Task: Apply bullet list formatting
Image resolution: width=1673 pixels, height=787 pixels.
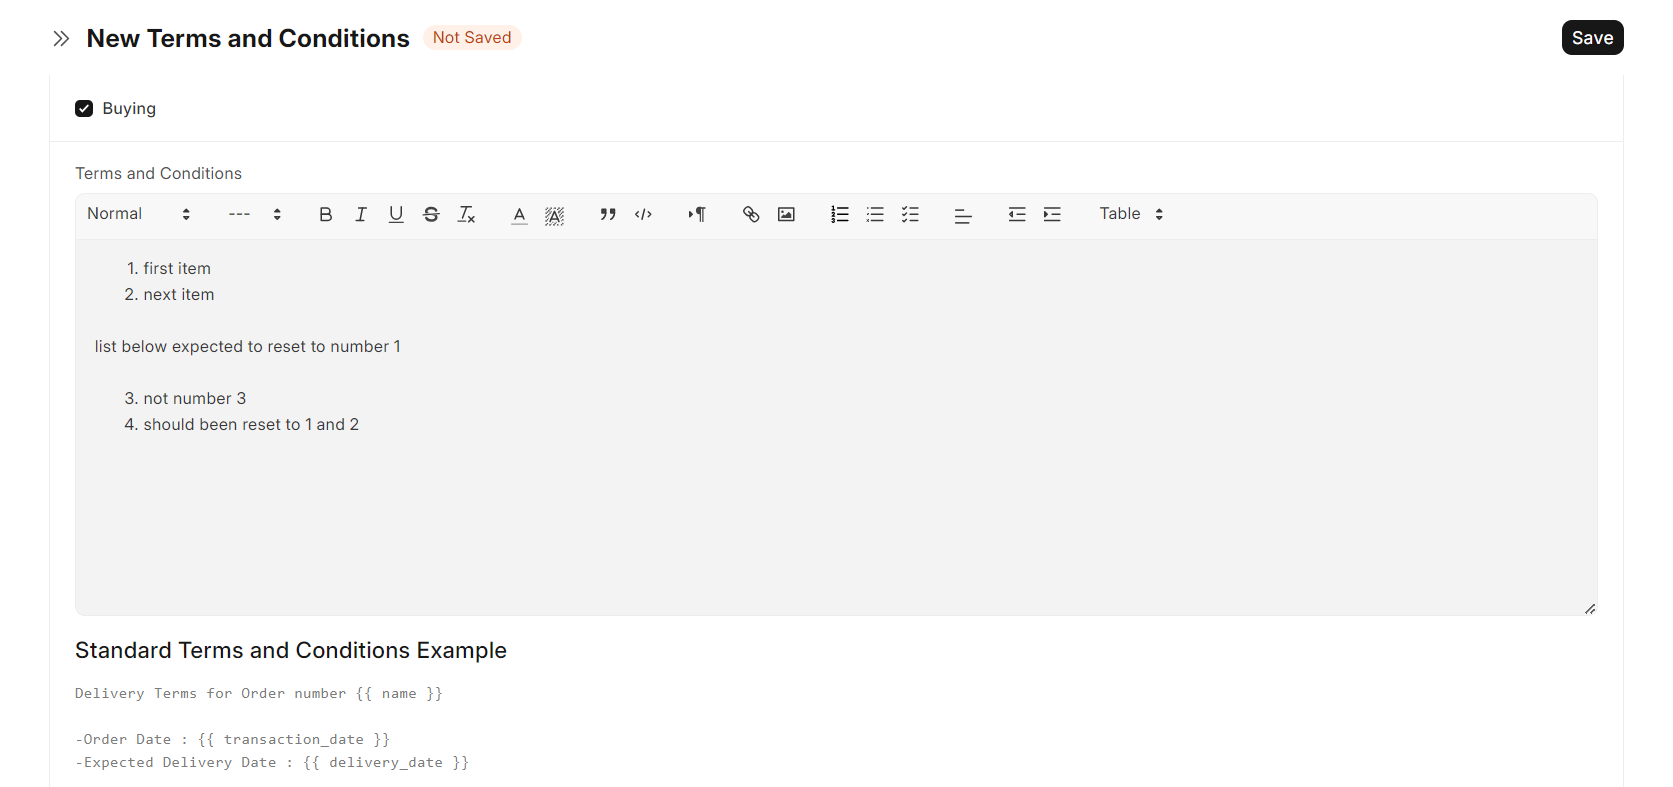Action: coord(875,214)
